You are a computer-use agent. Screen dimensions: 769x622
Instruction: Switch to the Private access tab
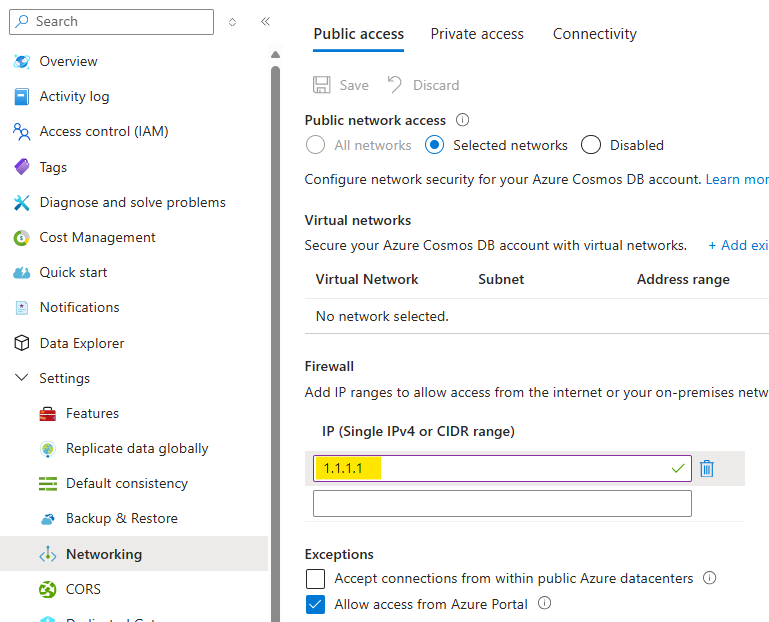[477, 34]
